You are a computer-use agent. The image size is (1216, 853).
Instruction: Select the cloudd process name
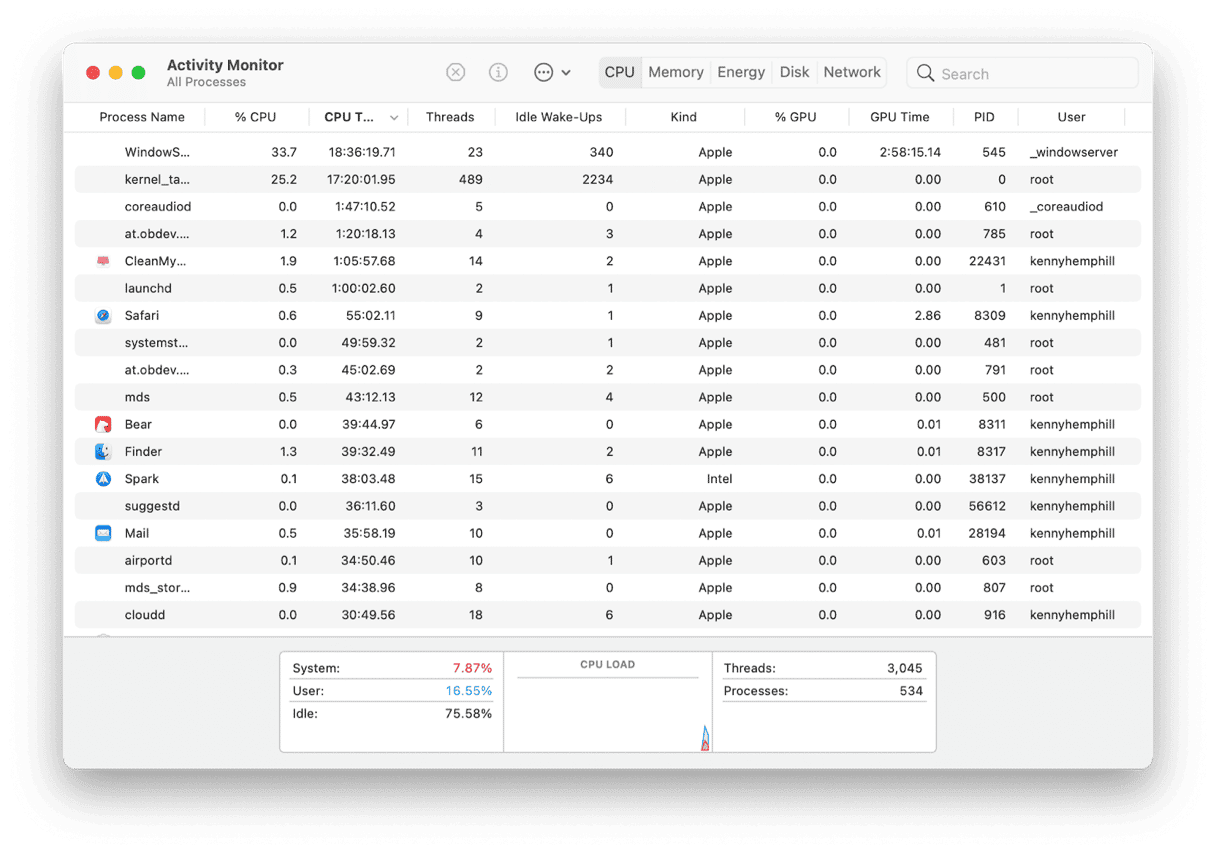click(145, 615)
